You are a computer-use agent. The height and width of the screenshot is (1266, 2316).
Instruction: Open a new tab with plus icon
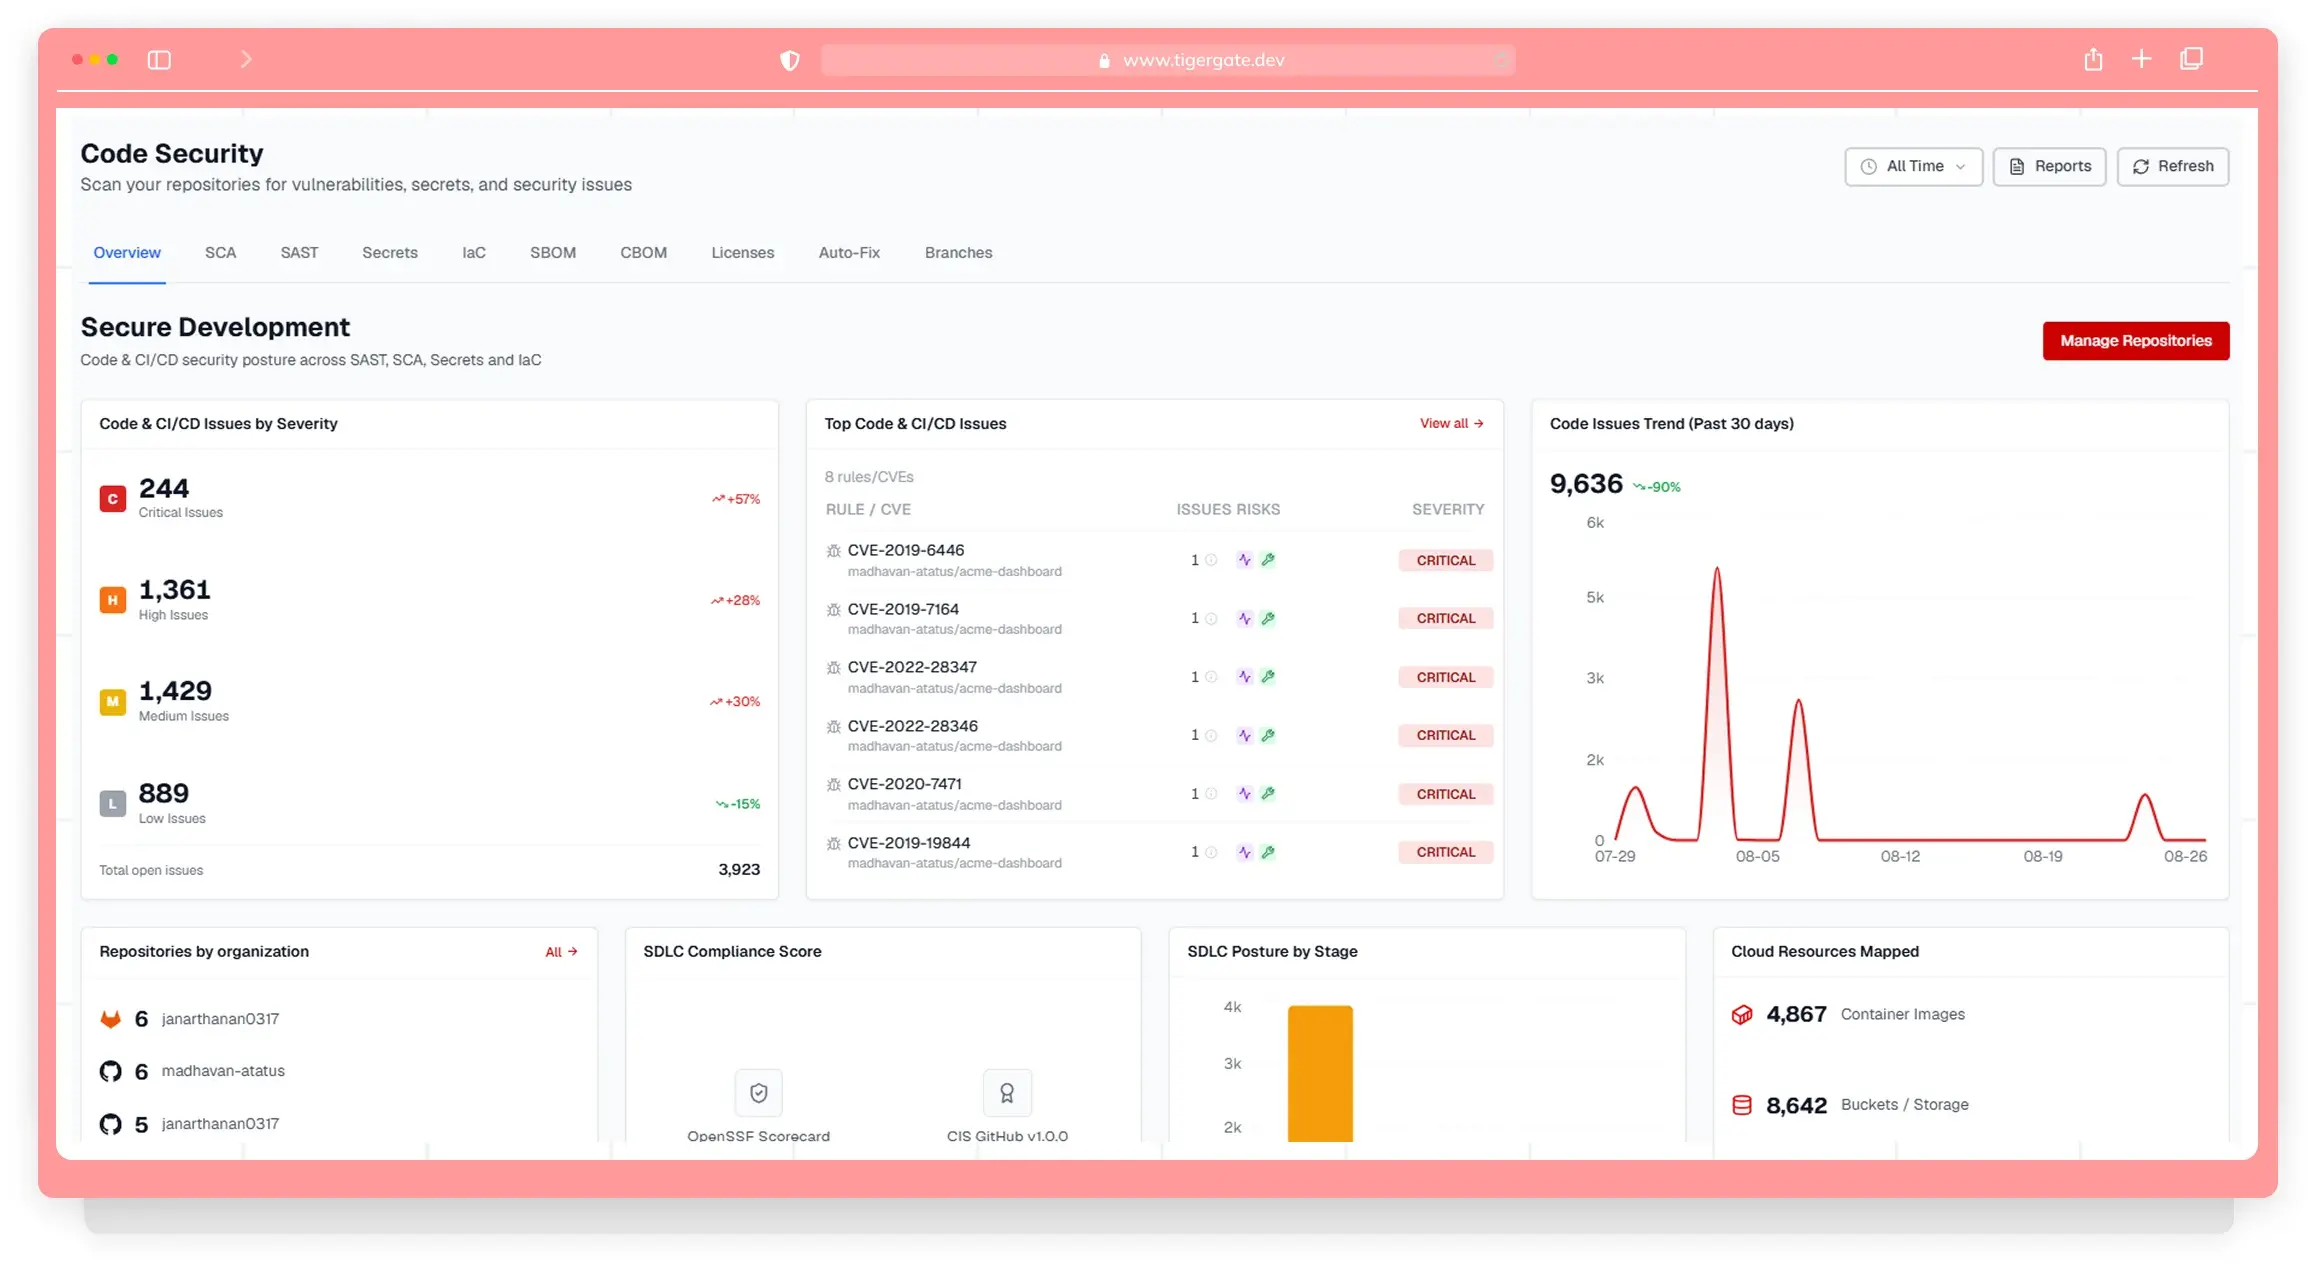pyautogui.click(x=2141, y=59)
